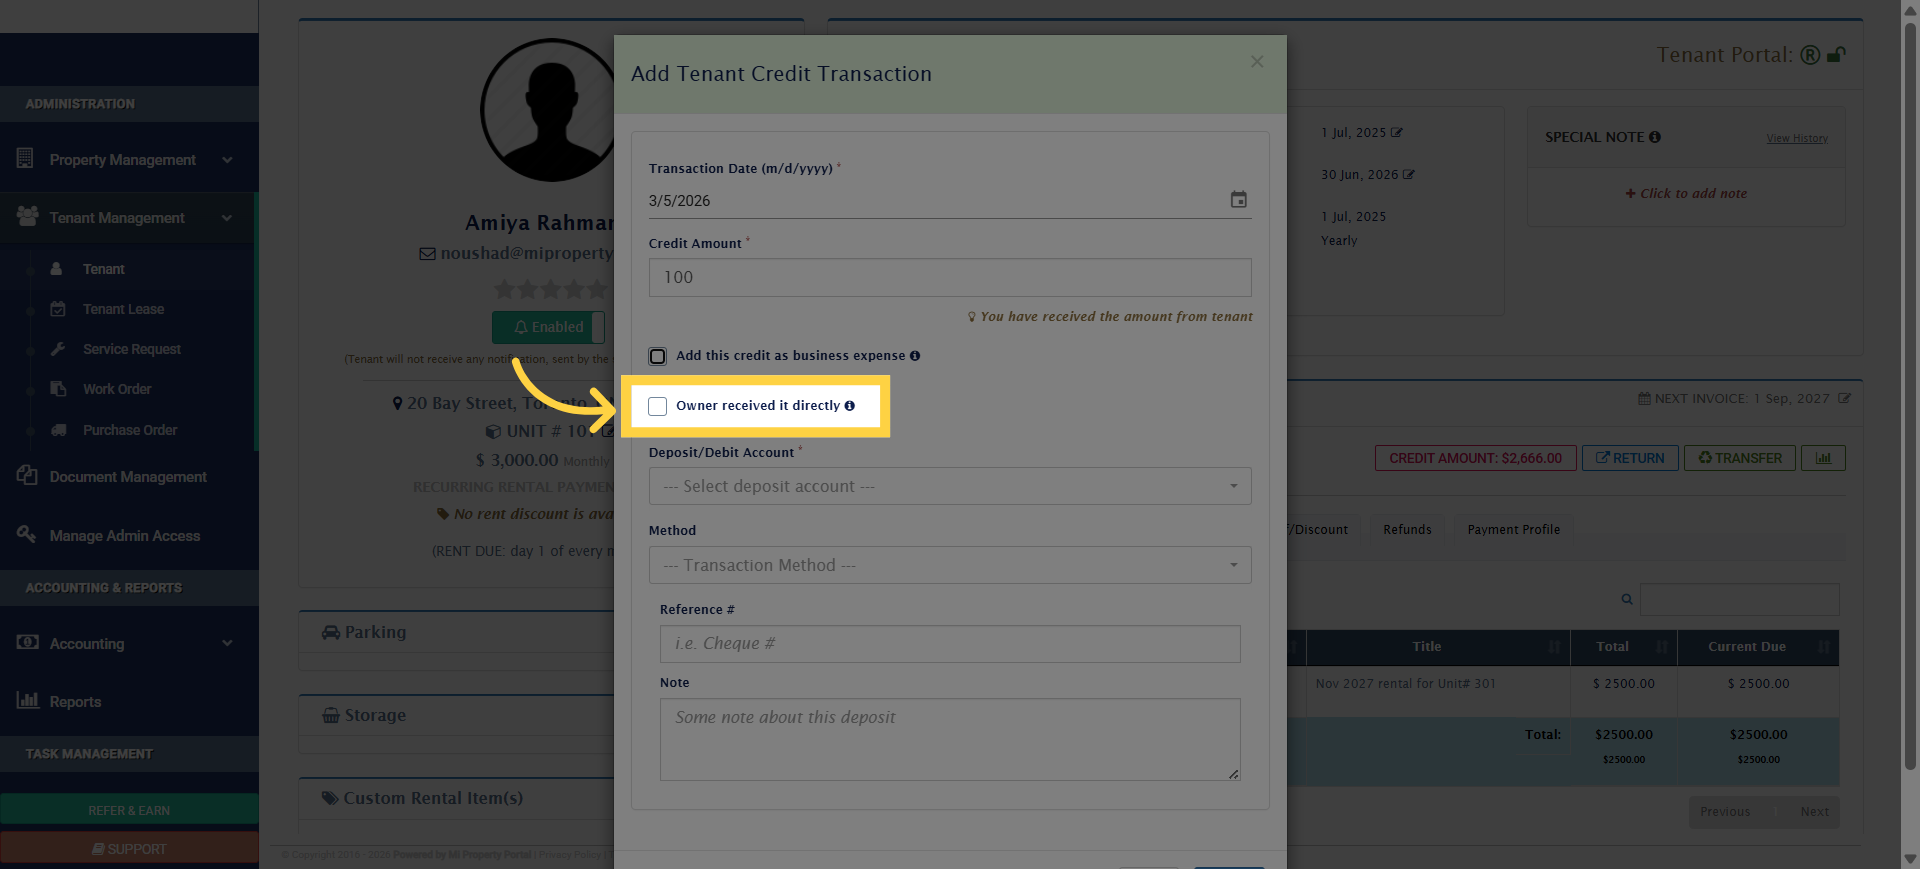Open Reports from the sidebar
This screenshot has width=1920, height=869.
click(74, 702)
